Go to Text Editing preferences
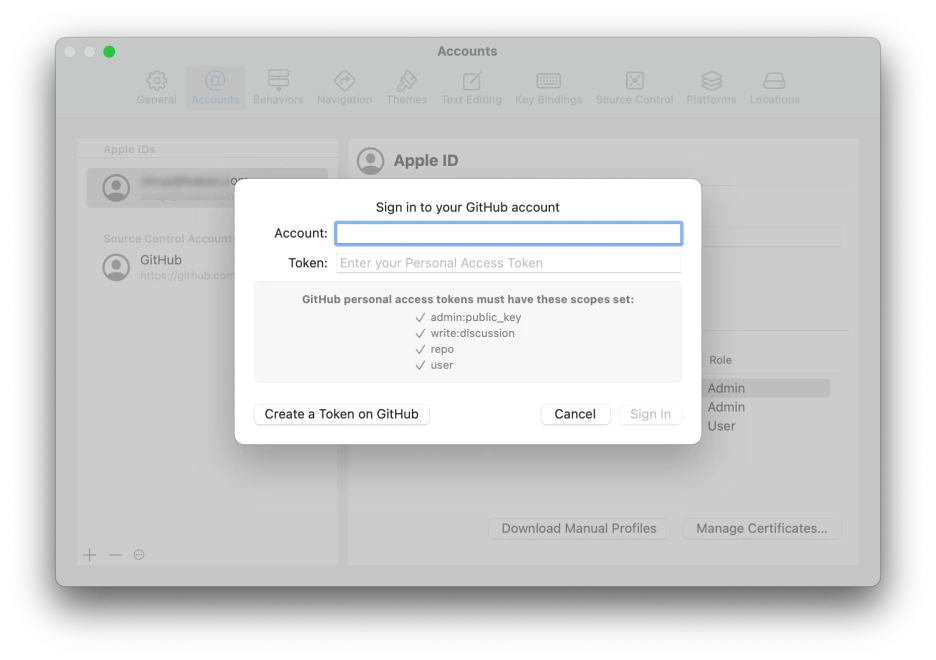The height and width of the screenshot is (660, 936). [x=472, y=88]
